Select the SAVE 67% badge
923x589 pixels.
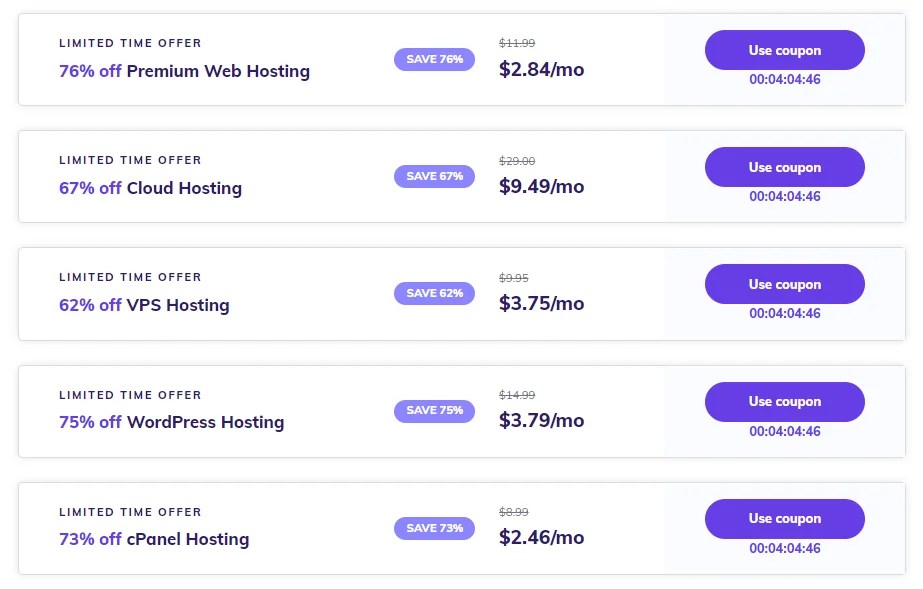[x=434, y=176]
